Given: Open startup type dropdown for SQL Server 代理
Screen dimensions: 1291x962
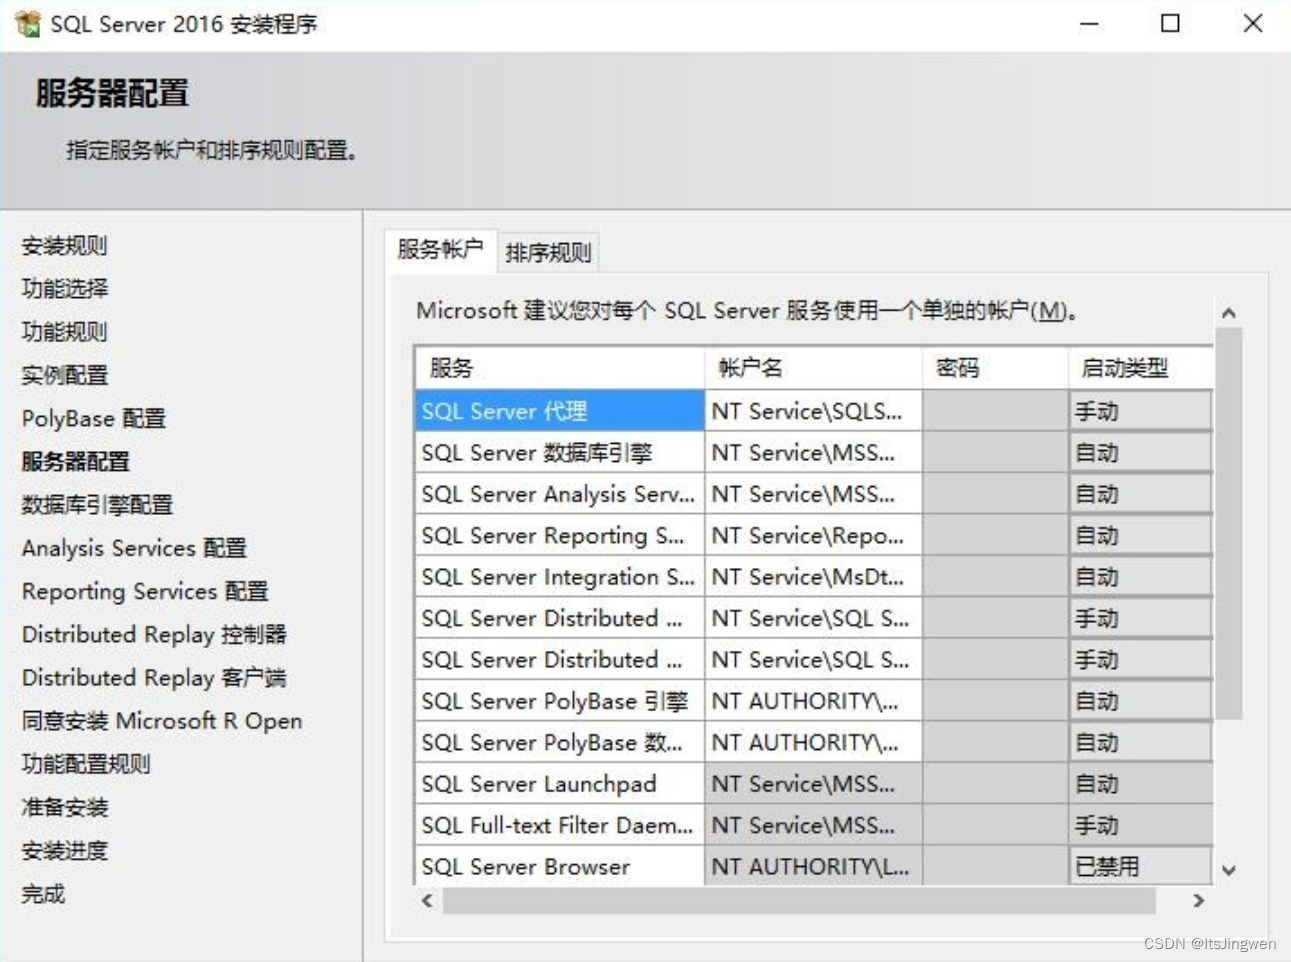Looking at the screenshot, I should point(1140,411).
